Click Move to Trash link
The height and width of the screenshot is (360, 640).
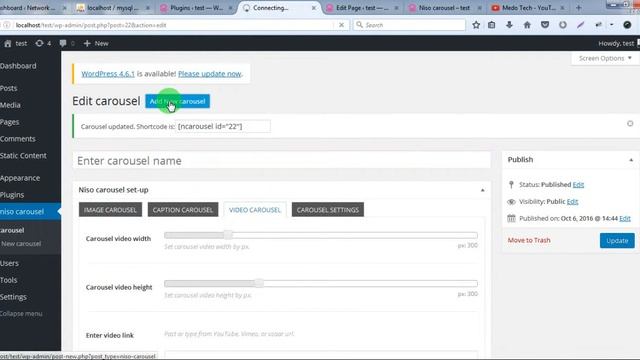[529, 240]
